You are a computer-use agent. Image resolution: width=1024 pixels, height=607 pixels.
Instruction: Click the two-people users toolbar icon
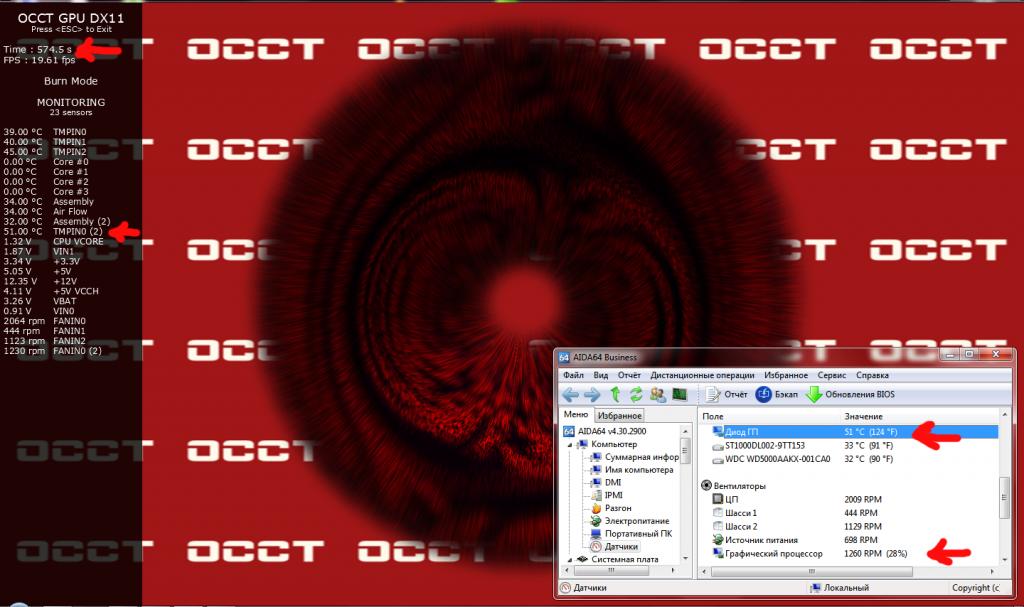pyautogui.click(x=658, y=394)
